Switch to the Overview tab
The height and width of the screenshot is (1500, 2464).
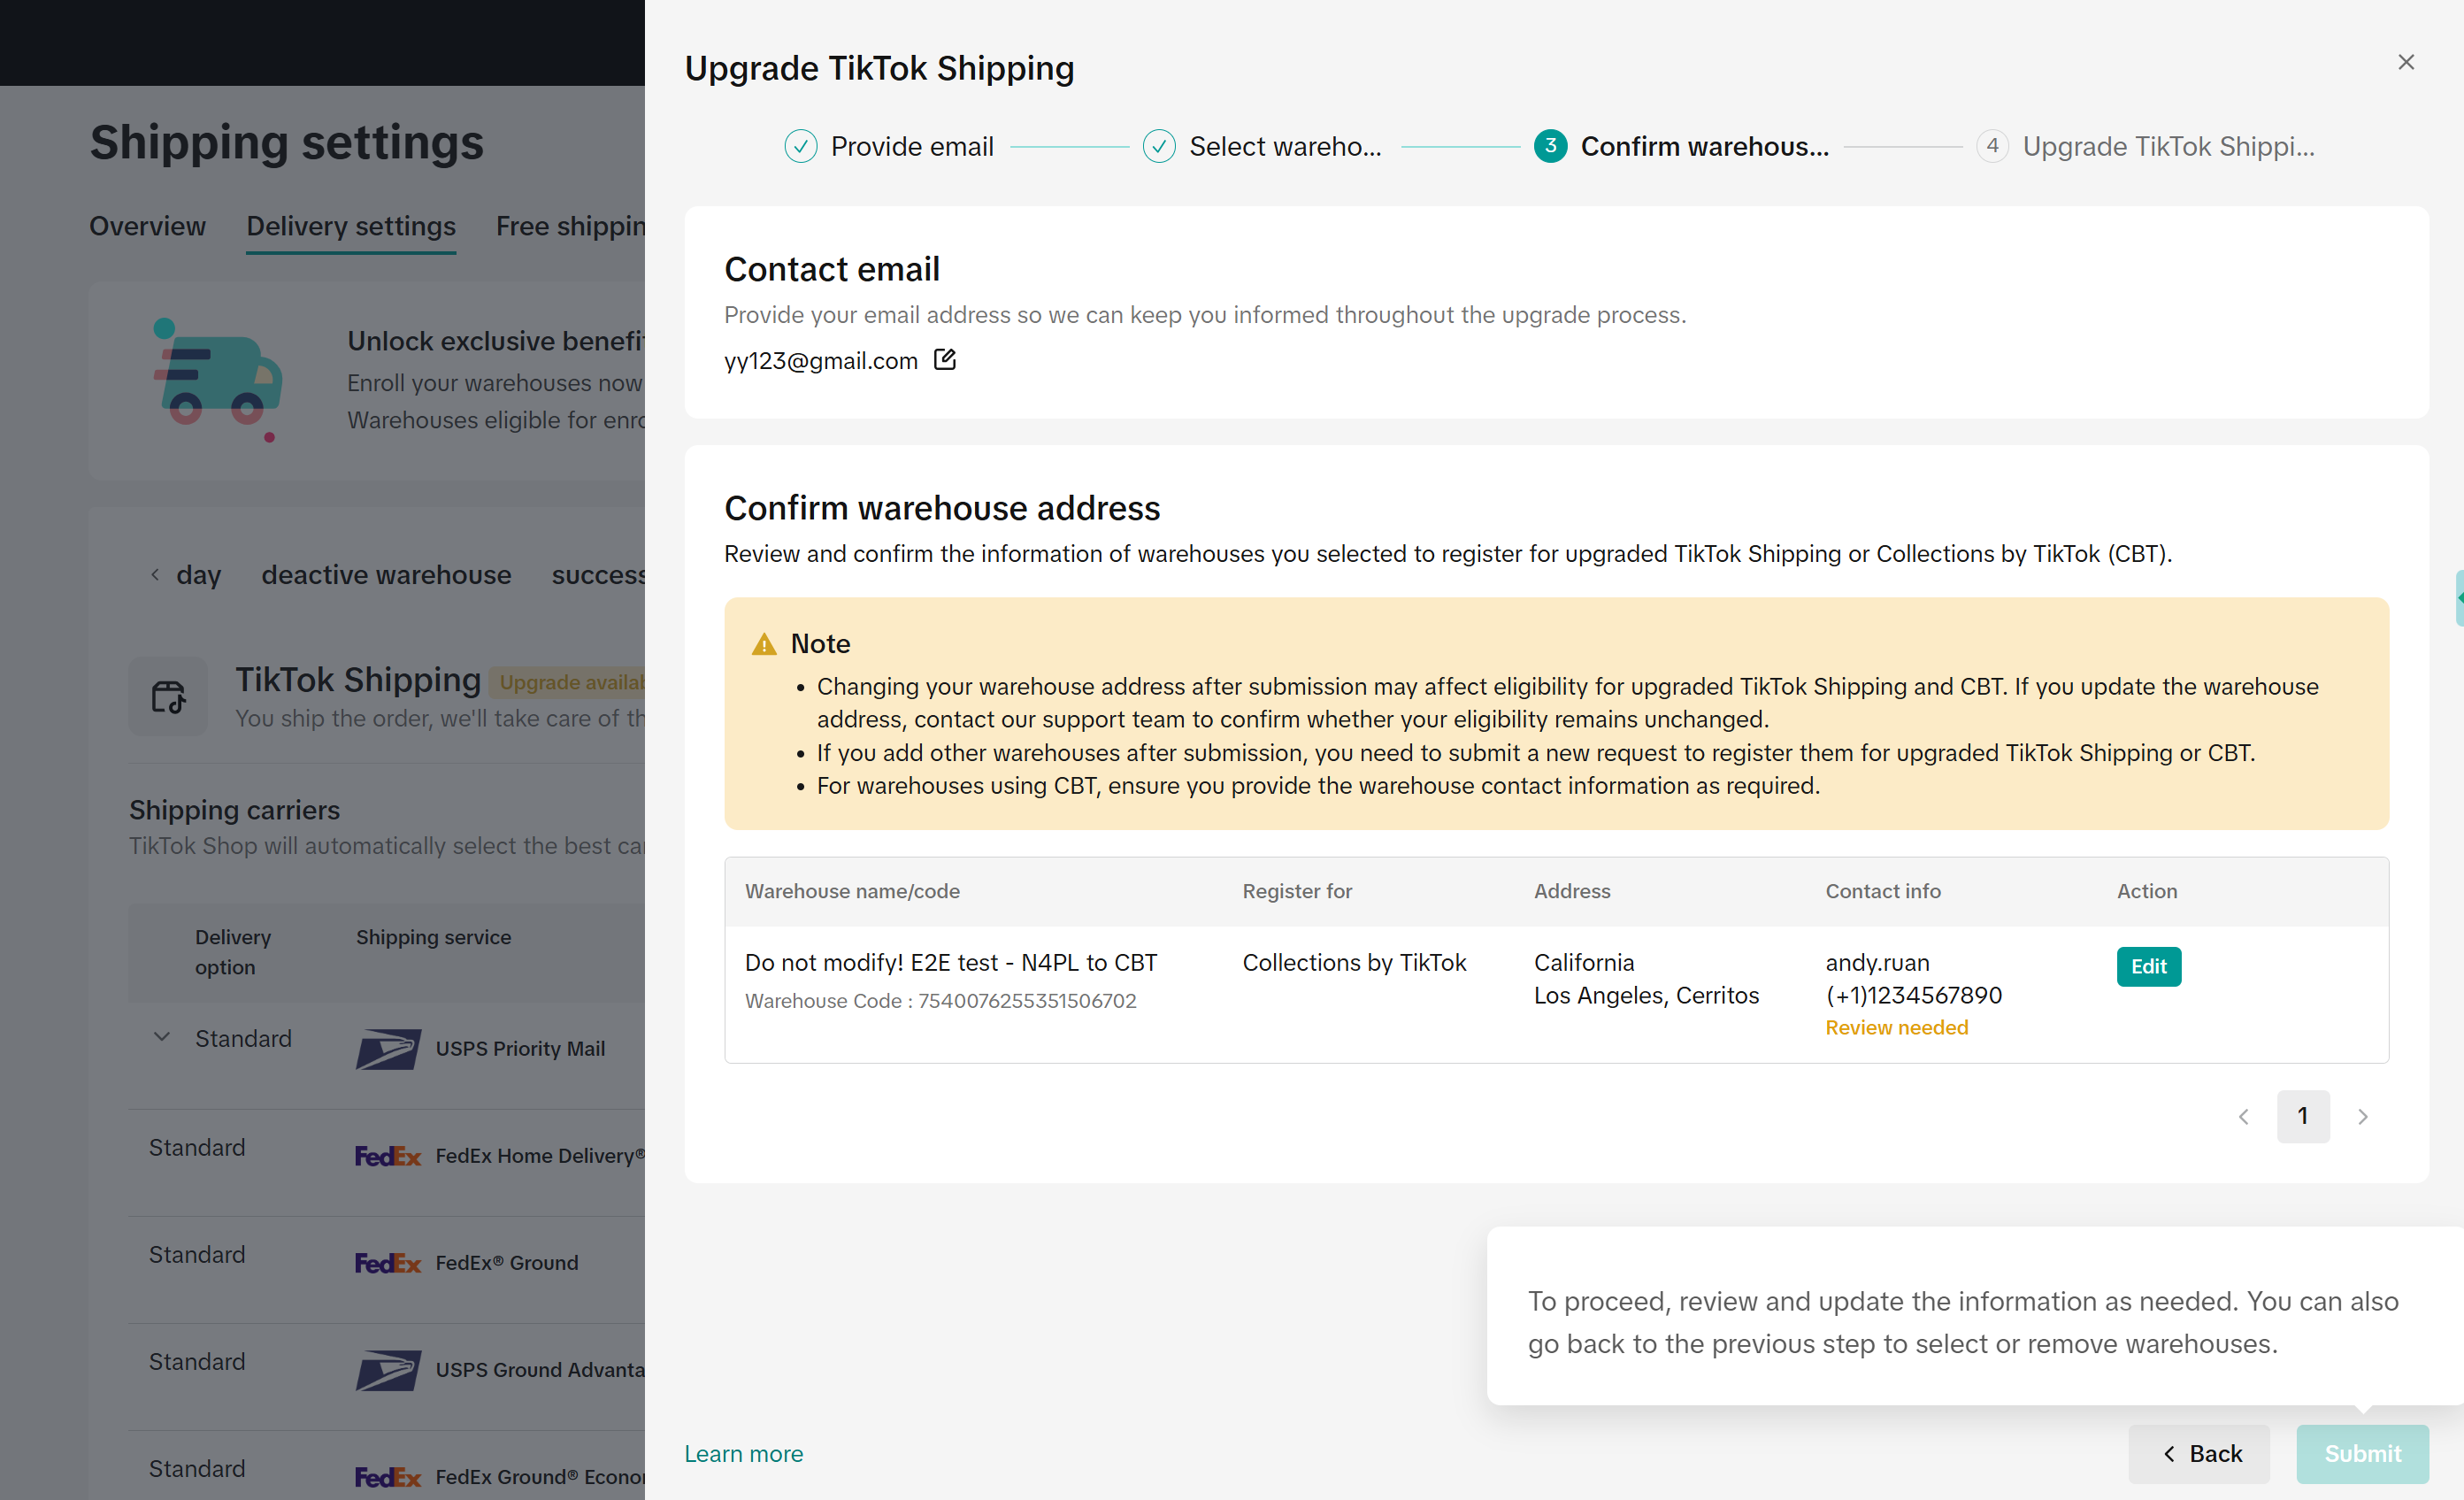pos(147,226)
